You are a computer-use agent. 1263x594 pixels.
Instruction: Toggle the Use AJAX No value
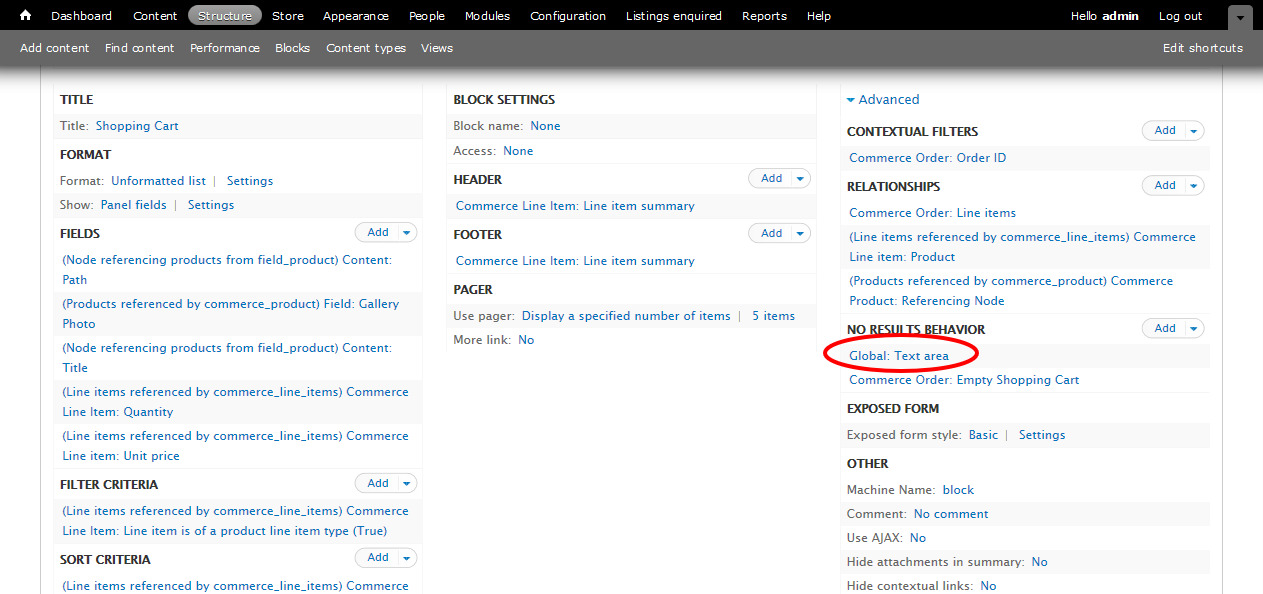(917, 538)
